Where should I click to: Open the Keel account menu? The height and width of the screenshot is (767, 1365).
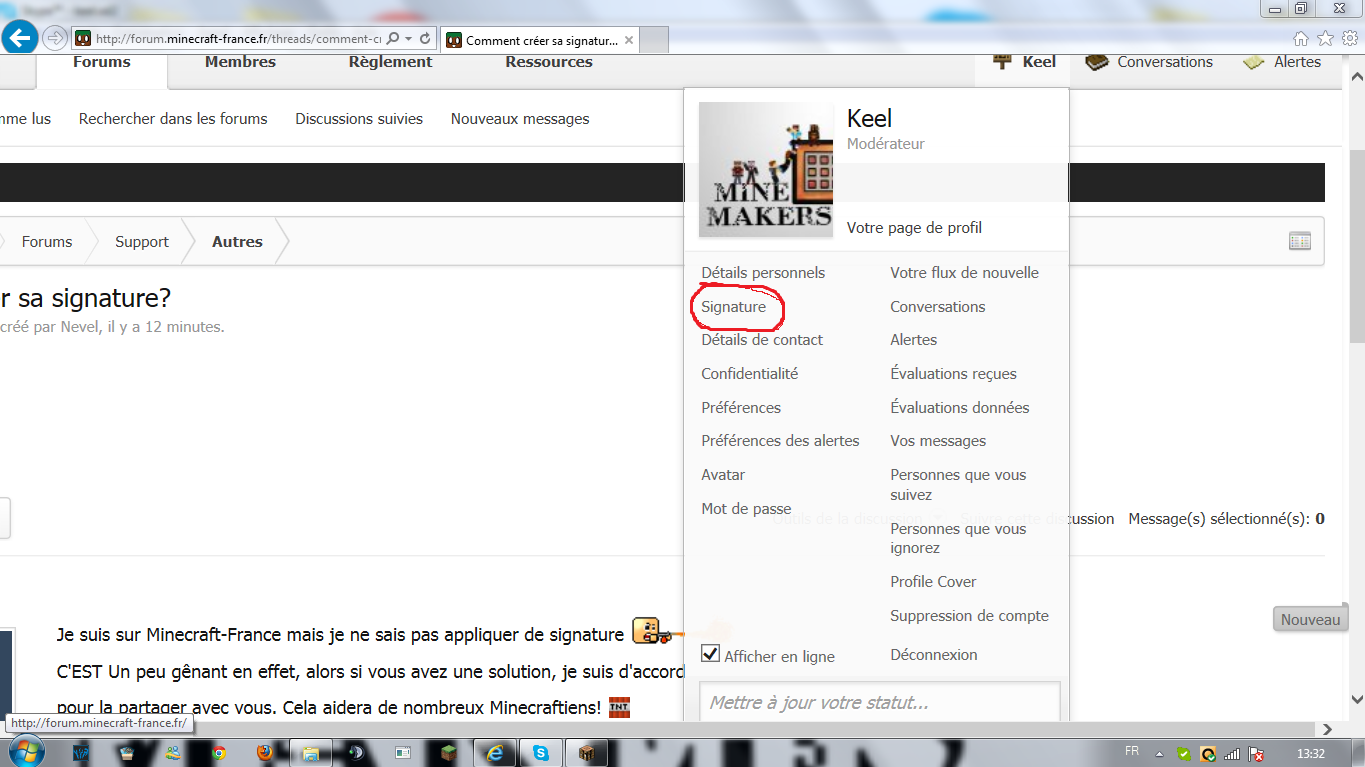tap(1024, 62)
